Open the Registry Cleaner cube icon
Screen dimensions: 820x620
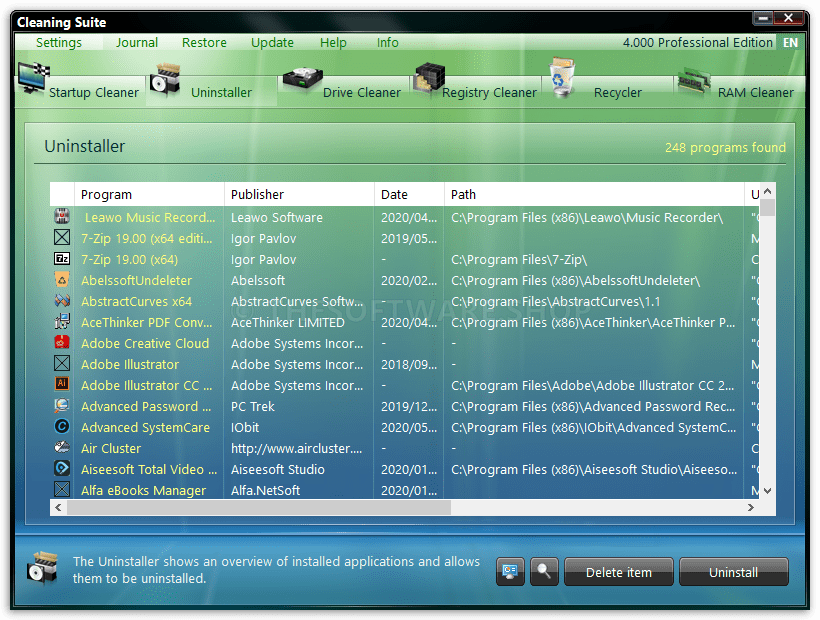(x=429, y=78)
